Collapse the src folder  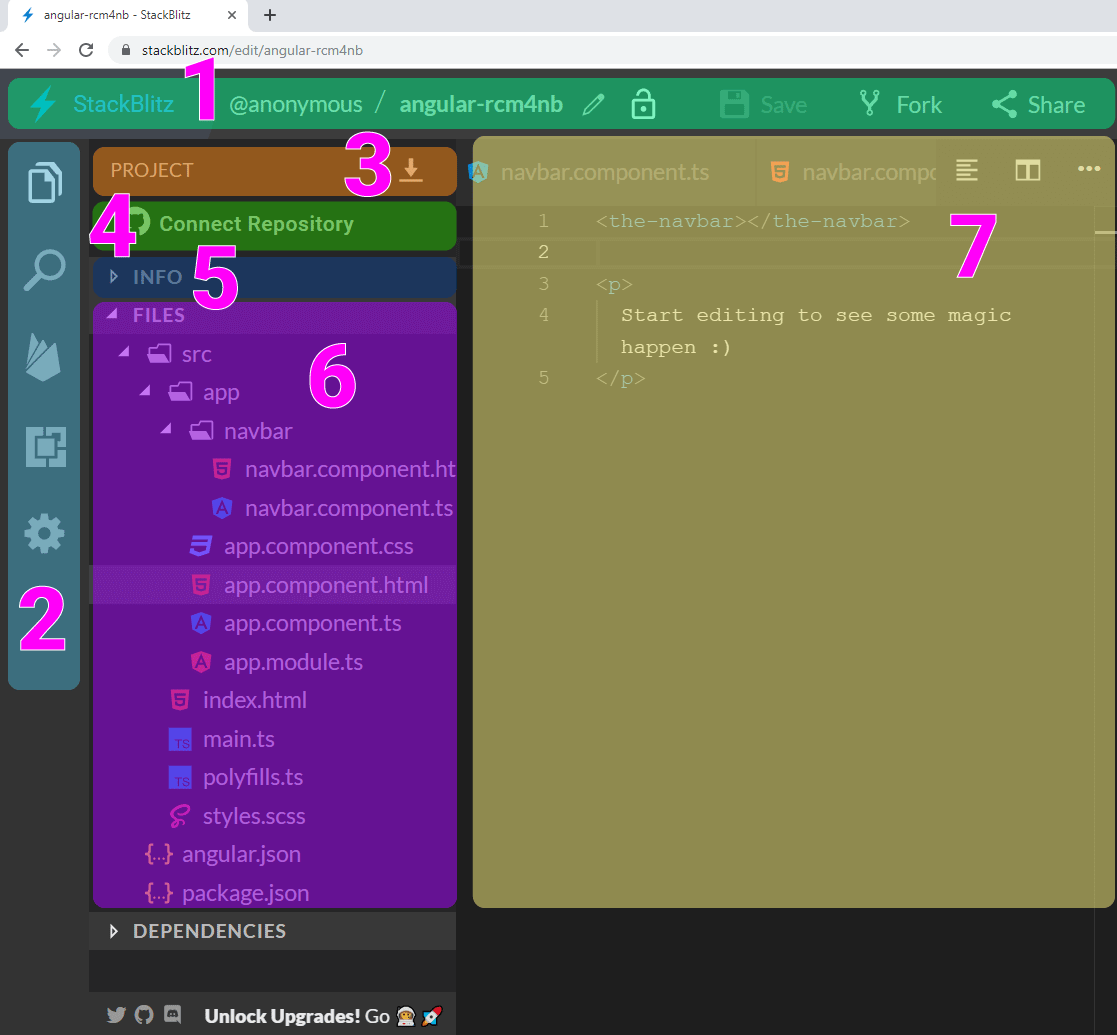click(125, 352)
